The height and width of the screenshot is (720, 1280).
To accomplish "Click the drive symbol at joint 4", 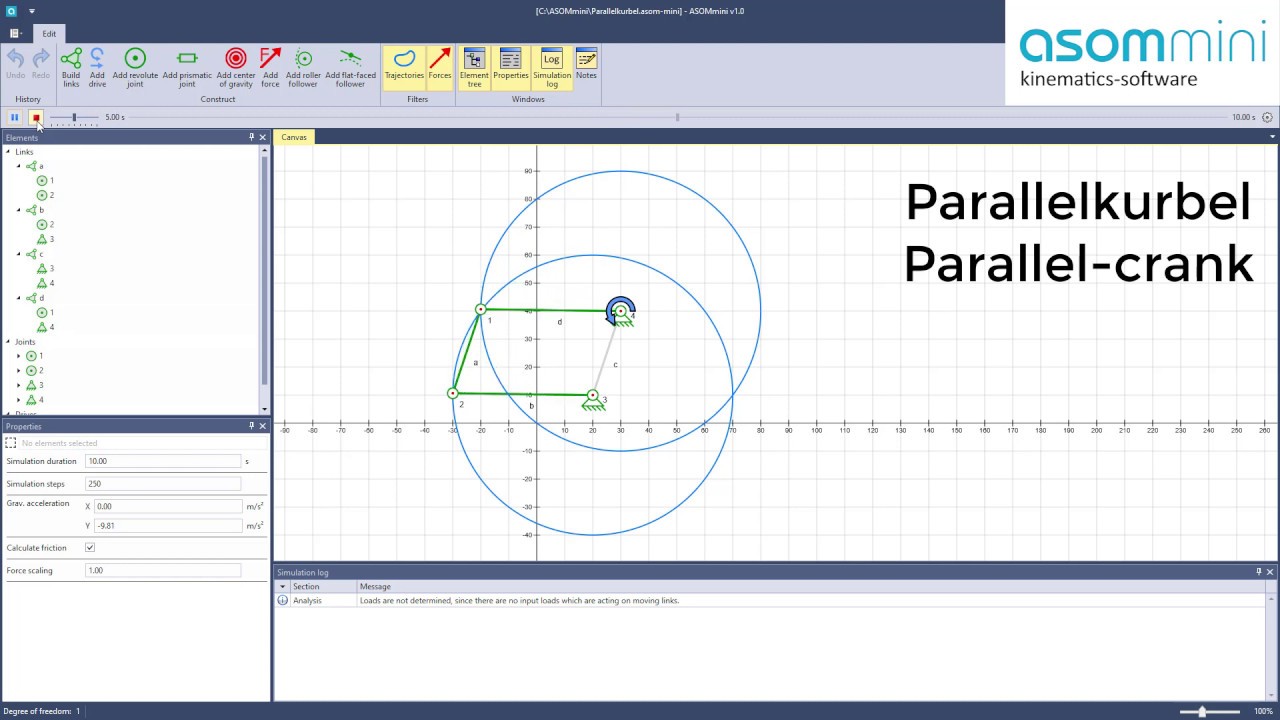I will (x=620, y=309).
